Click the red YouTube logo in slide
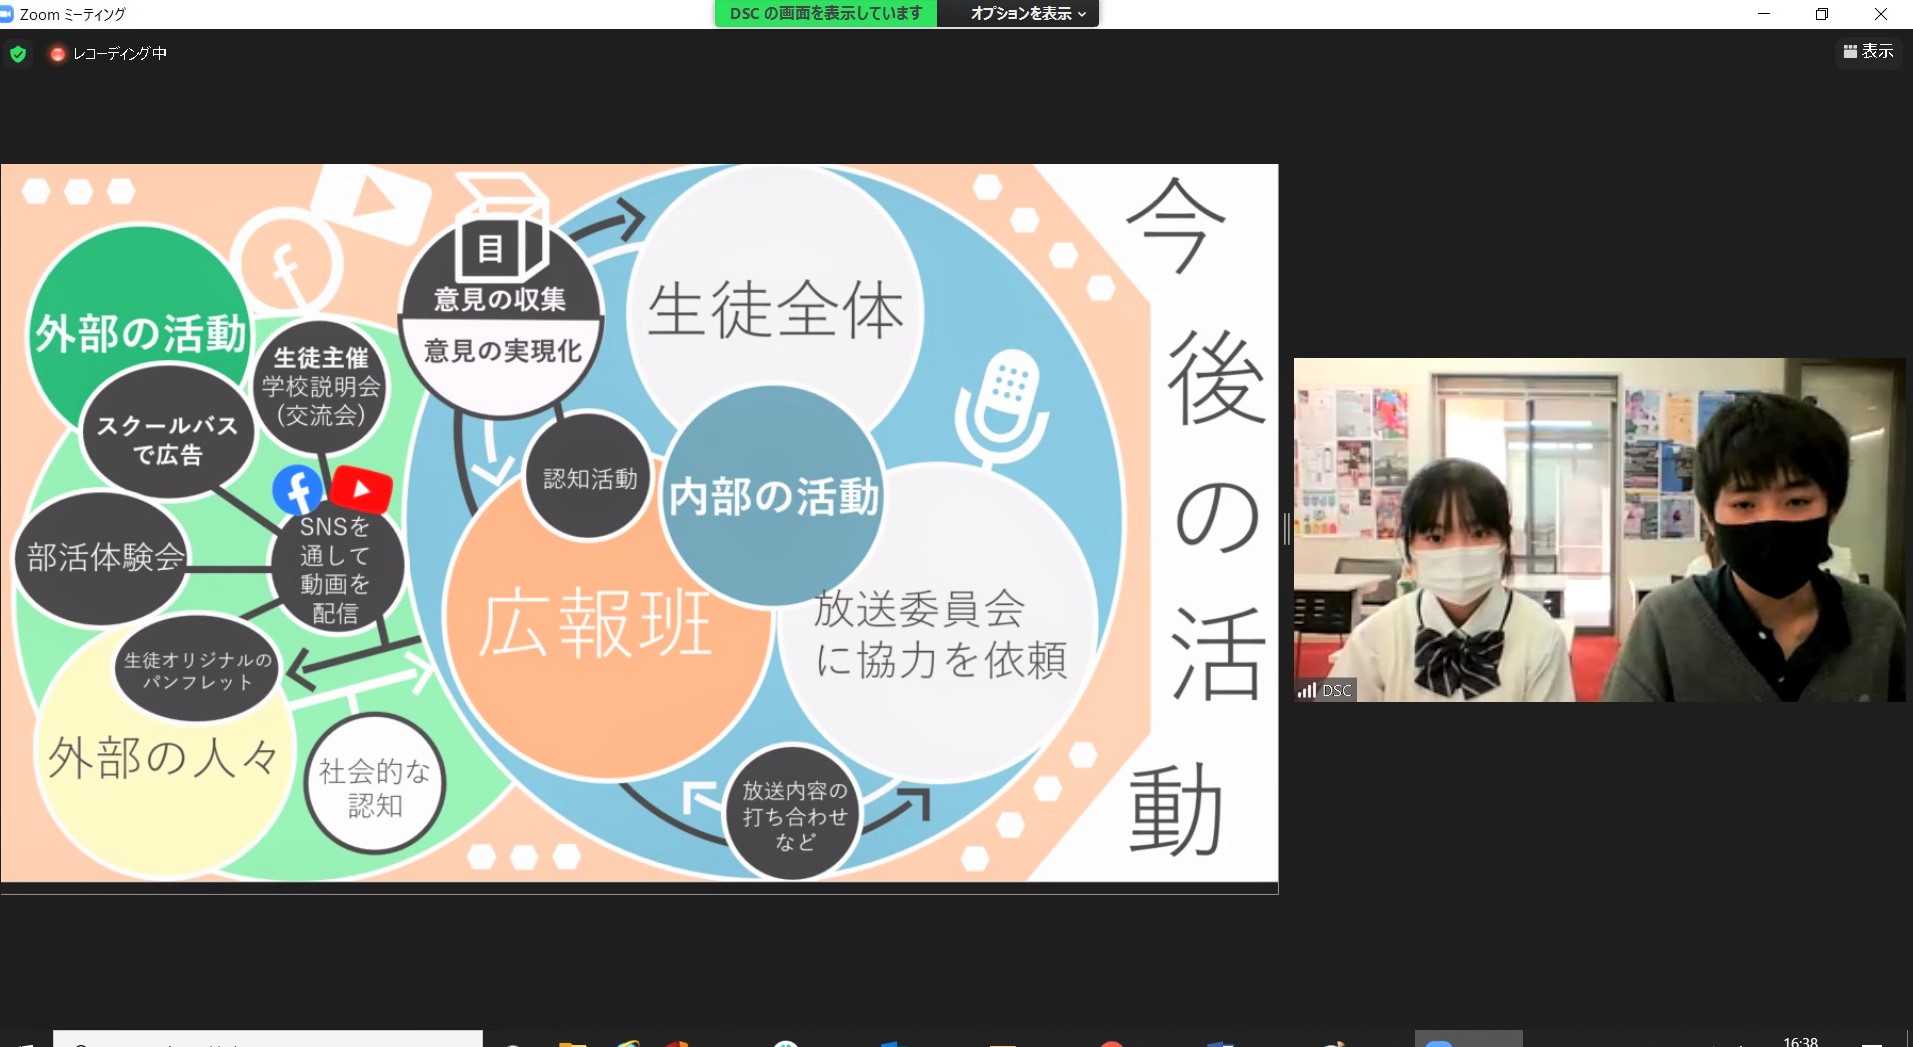Viewport: 1913px width, 1047px height. pos(361,490)
